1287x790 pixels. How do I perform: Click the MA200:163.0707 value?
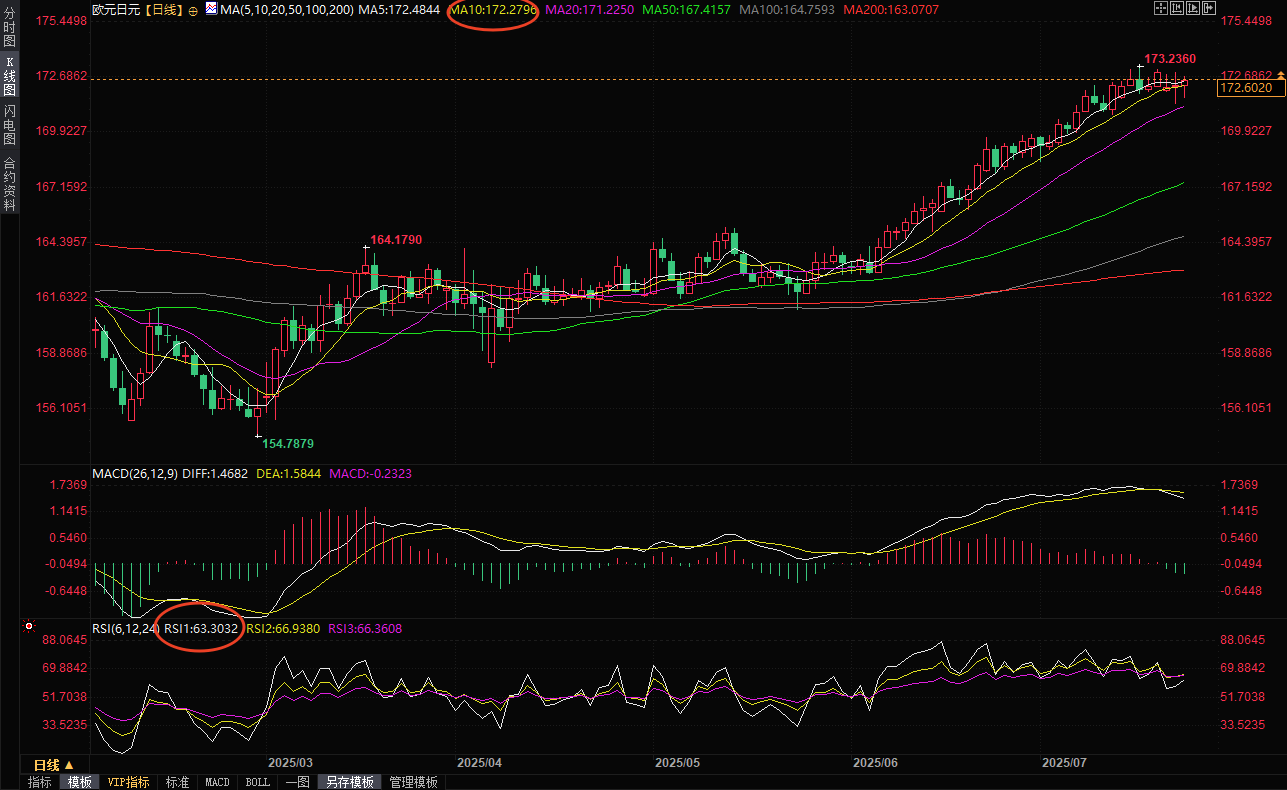(x=892, y=9)
